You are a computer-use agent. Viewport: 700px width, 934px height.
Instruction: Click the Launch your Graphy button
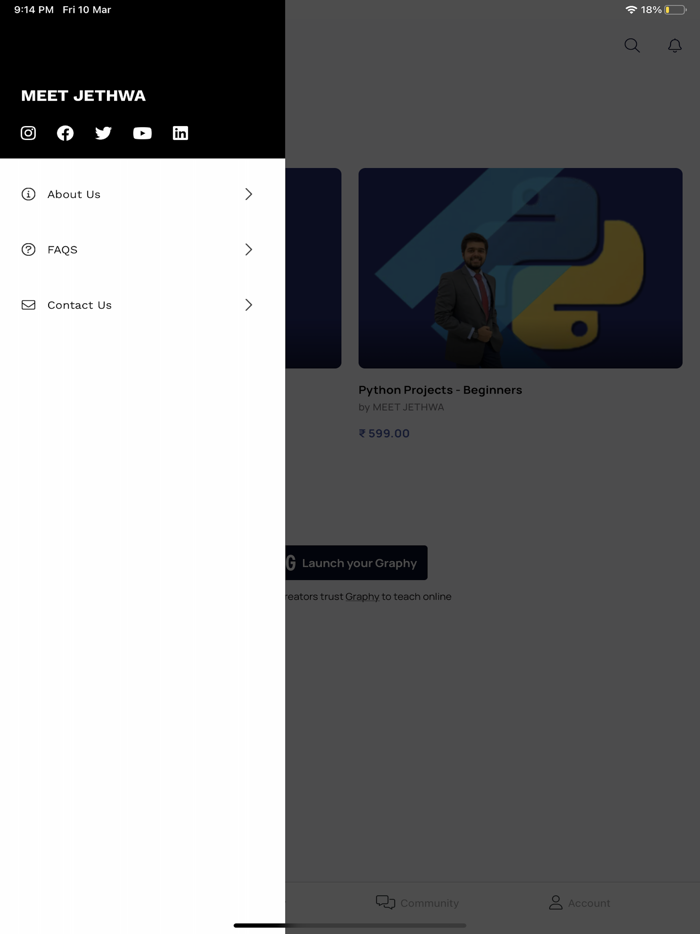coord(356,562)
